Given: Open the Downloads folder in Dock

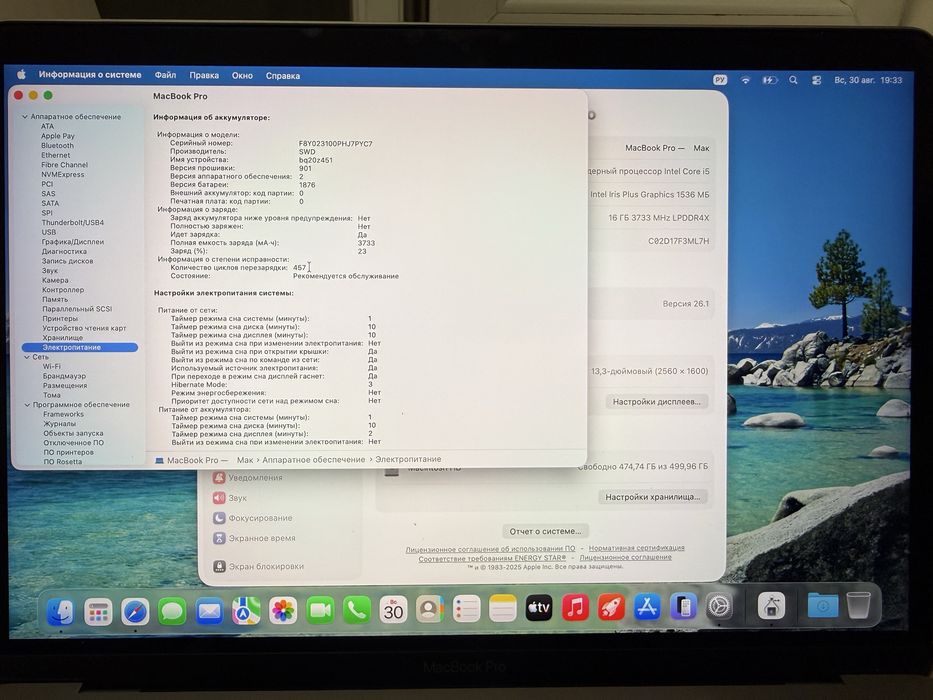Looking at the screenshot, I should click(823, 605).
